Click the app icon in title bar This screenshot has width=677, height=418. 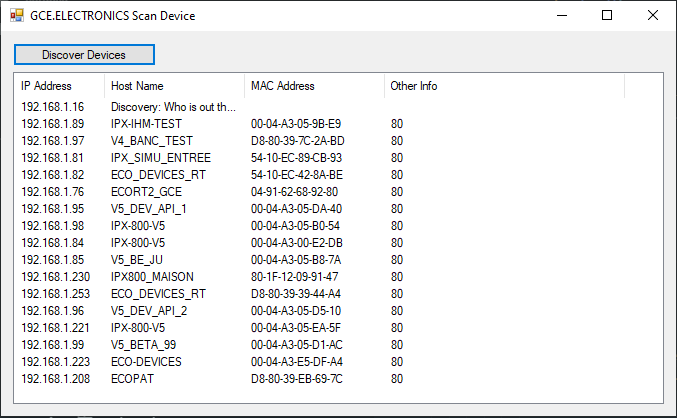pos(16,16)
